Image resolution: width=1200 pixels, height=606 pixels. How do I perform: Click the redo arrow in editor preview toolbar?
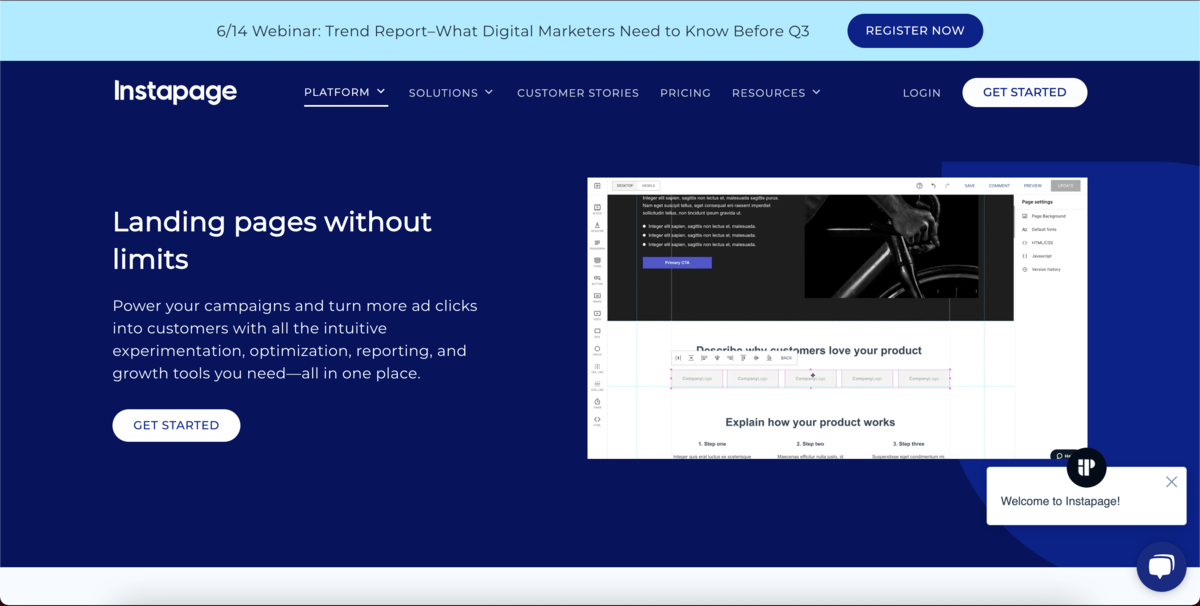point(947,186)
